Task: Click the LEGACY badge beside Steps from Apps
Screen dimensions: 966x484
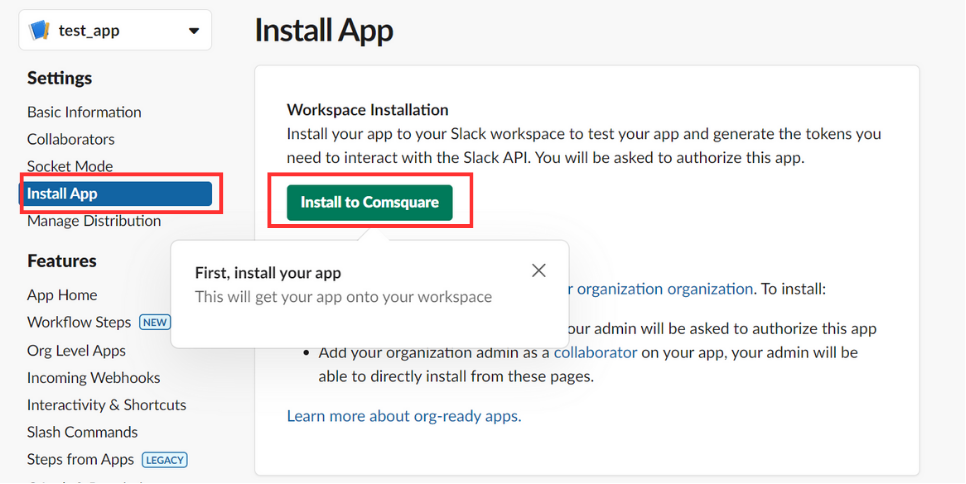Action: tap(164, 459)
